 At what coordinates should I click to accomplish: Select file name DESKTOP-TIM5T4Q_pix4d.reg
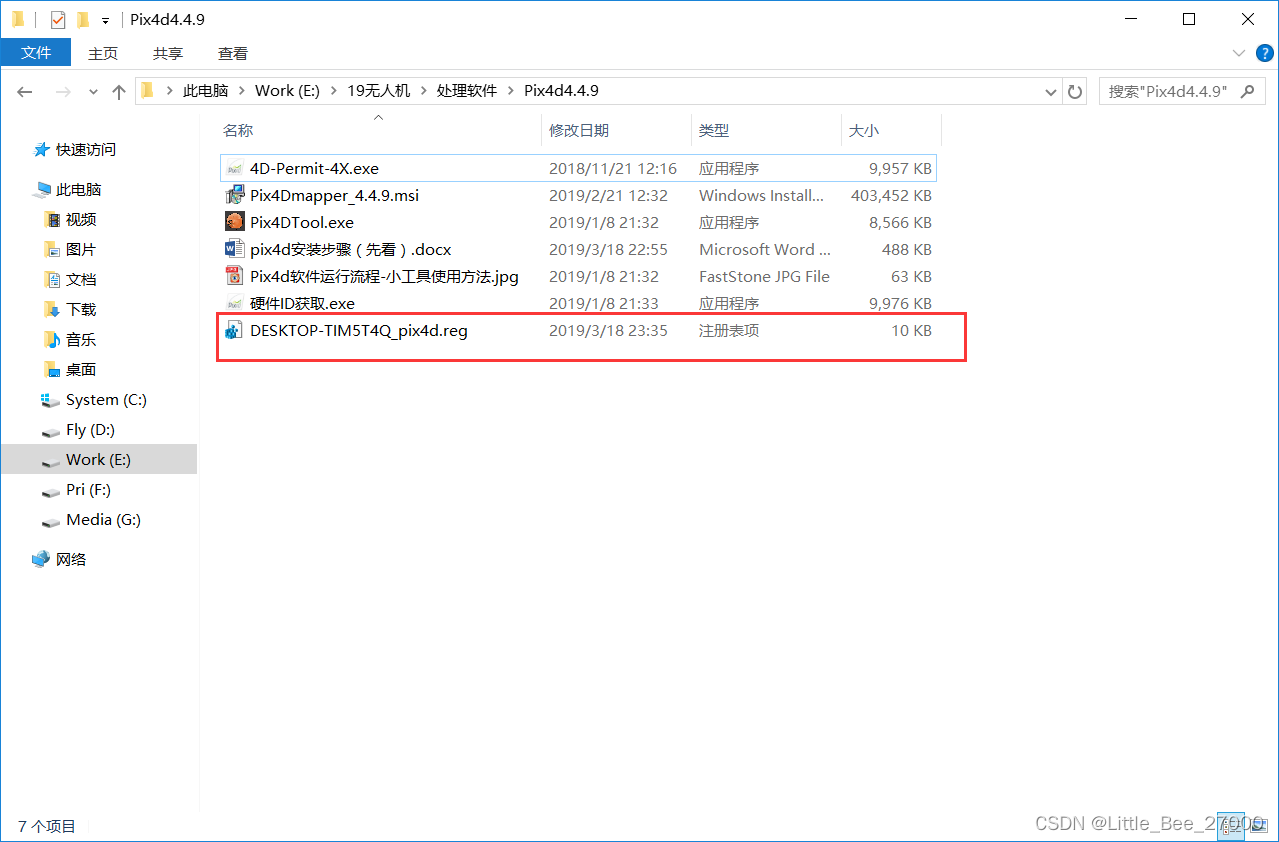[x=359, y=330]
